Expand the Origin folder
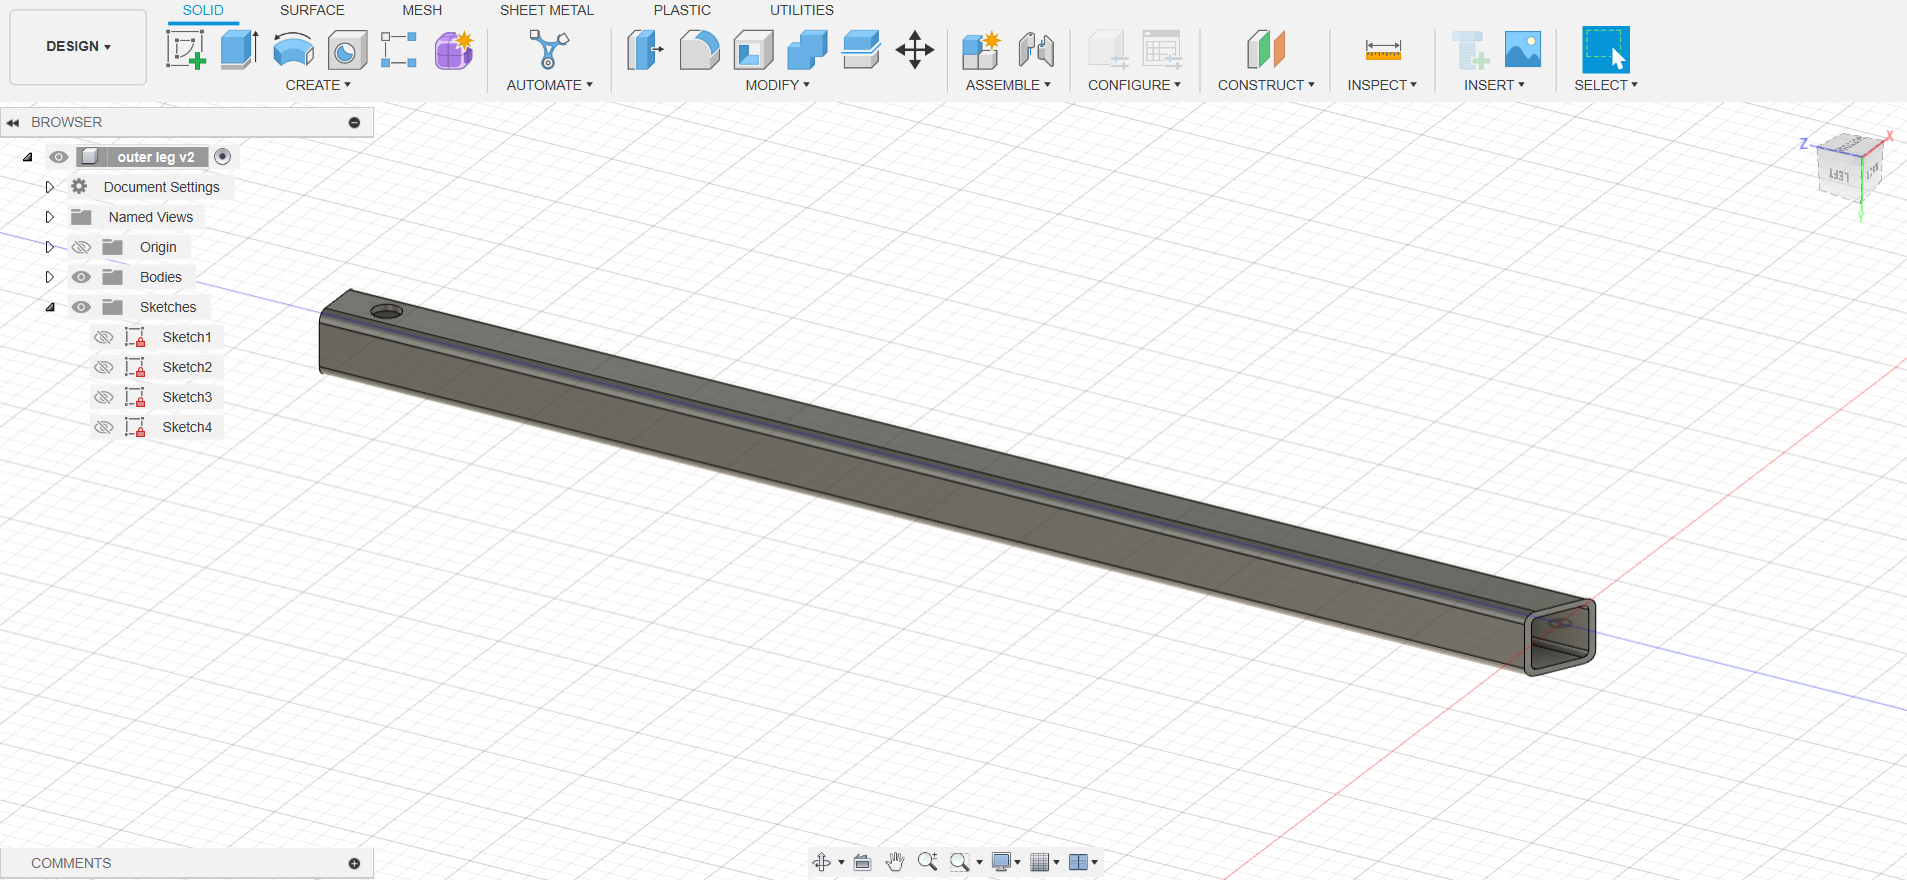The height and width of the screenshot is (880, 1907). pos(49,247)
